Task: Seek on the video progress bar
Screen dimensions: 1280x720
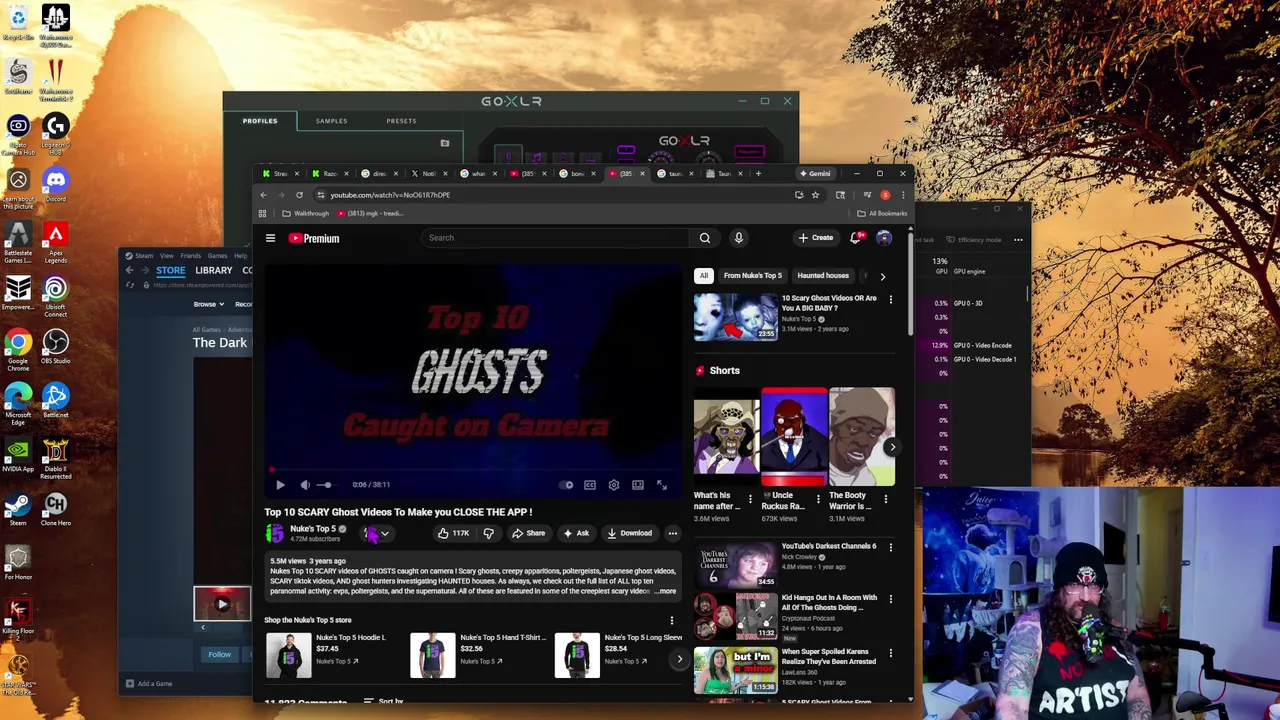Action: pyautogui.click(x=472, y=469)
